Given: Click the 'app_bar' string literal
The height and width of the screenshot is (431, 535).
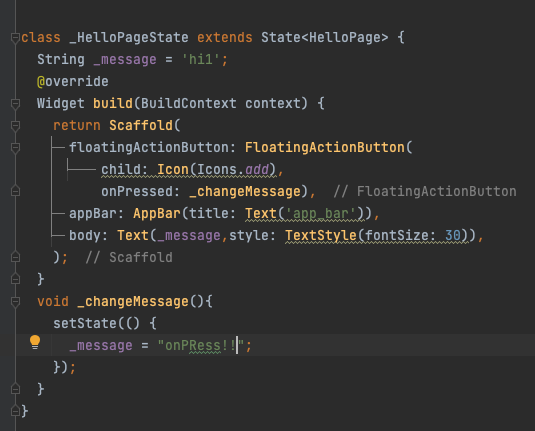Looking at the screenshot, I should click(x=320, y=213).
